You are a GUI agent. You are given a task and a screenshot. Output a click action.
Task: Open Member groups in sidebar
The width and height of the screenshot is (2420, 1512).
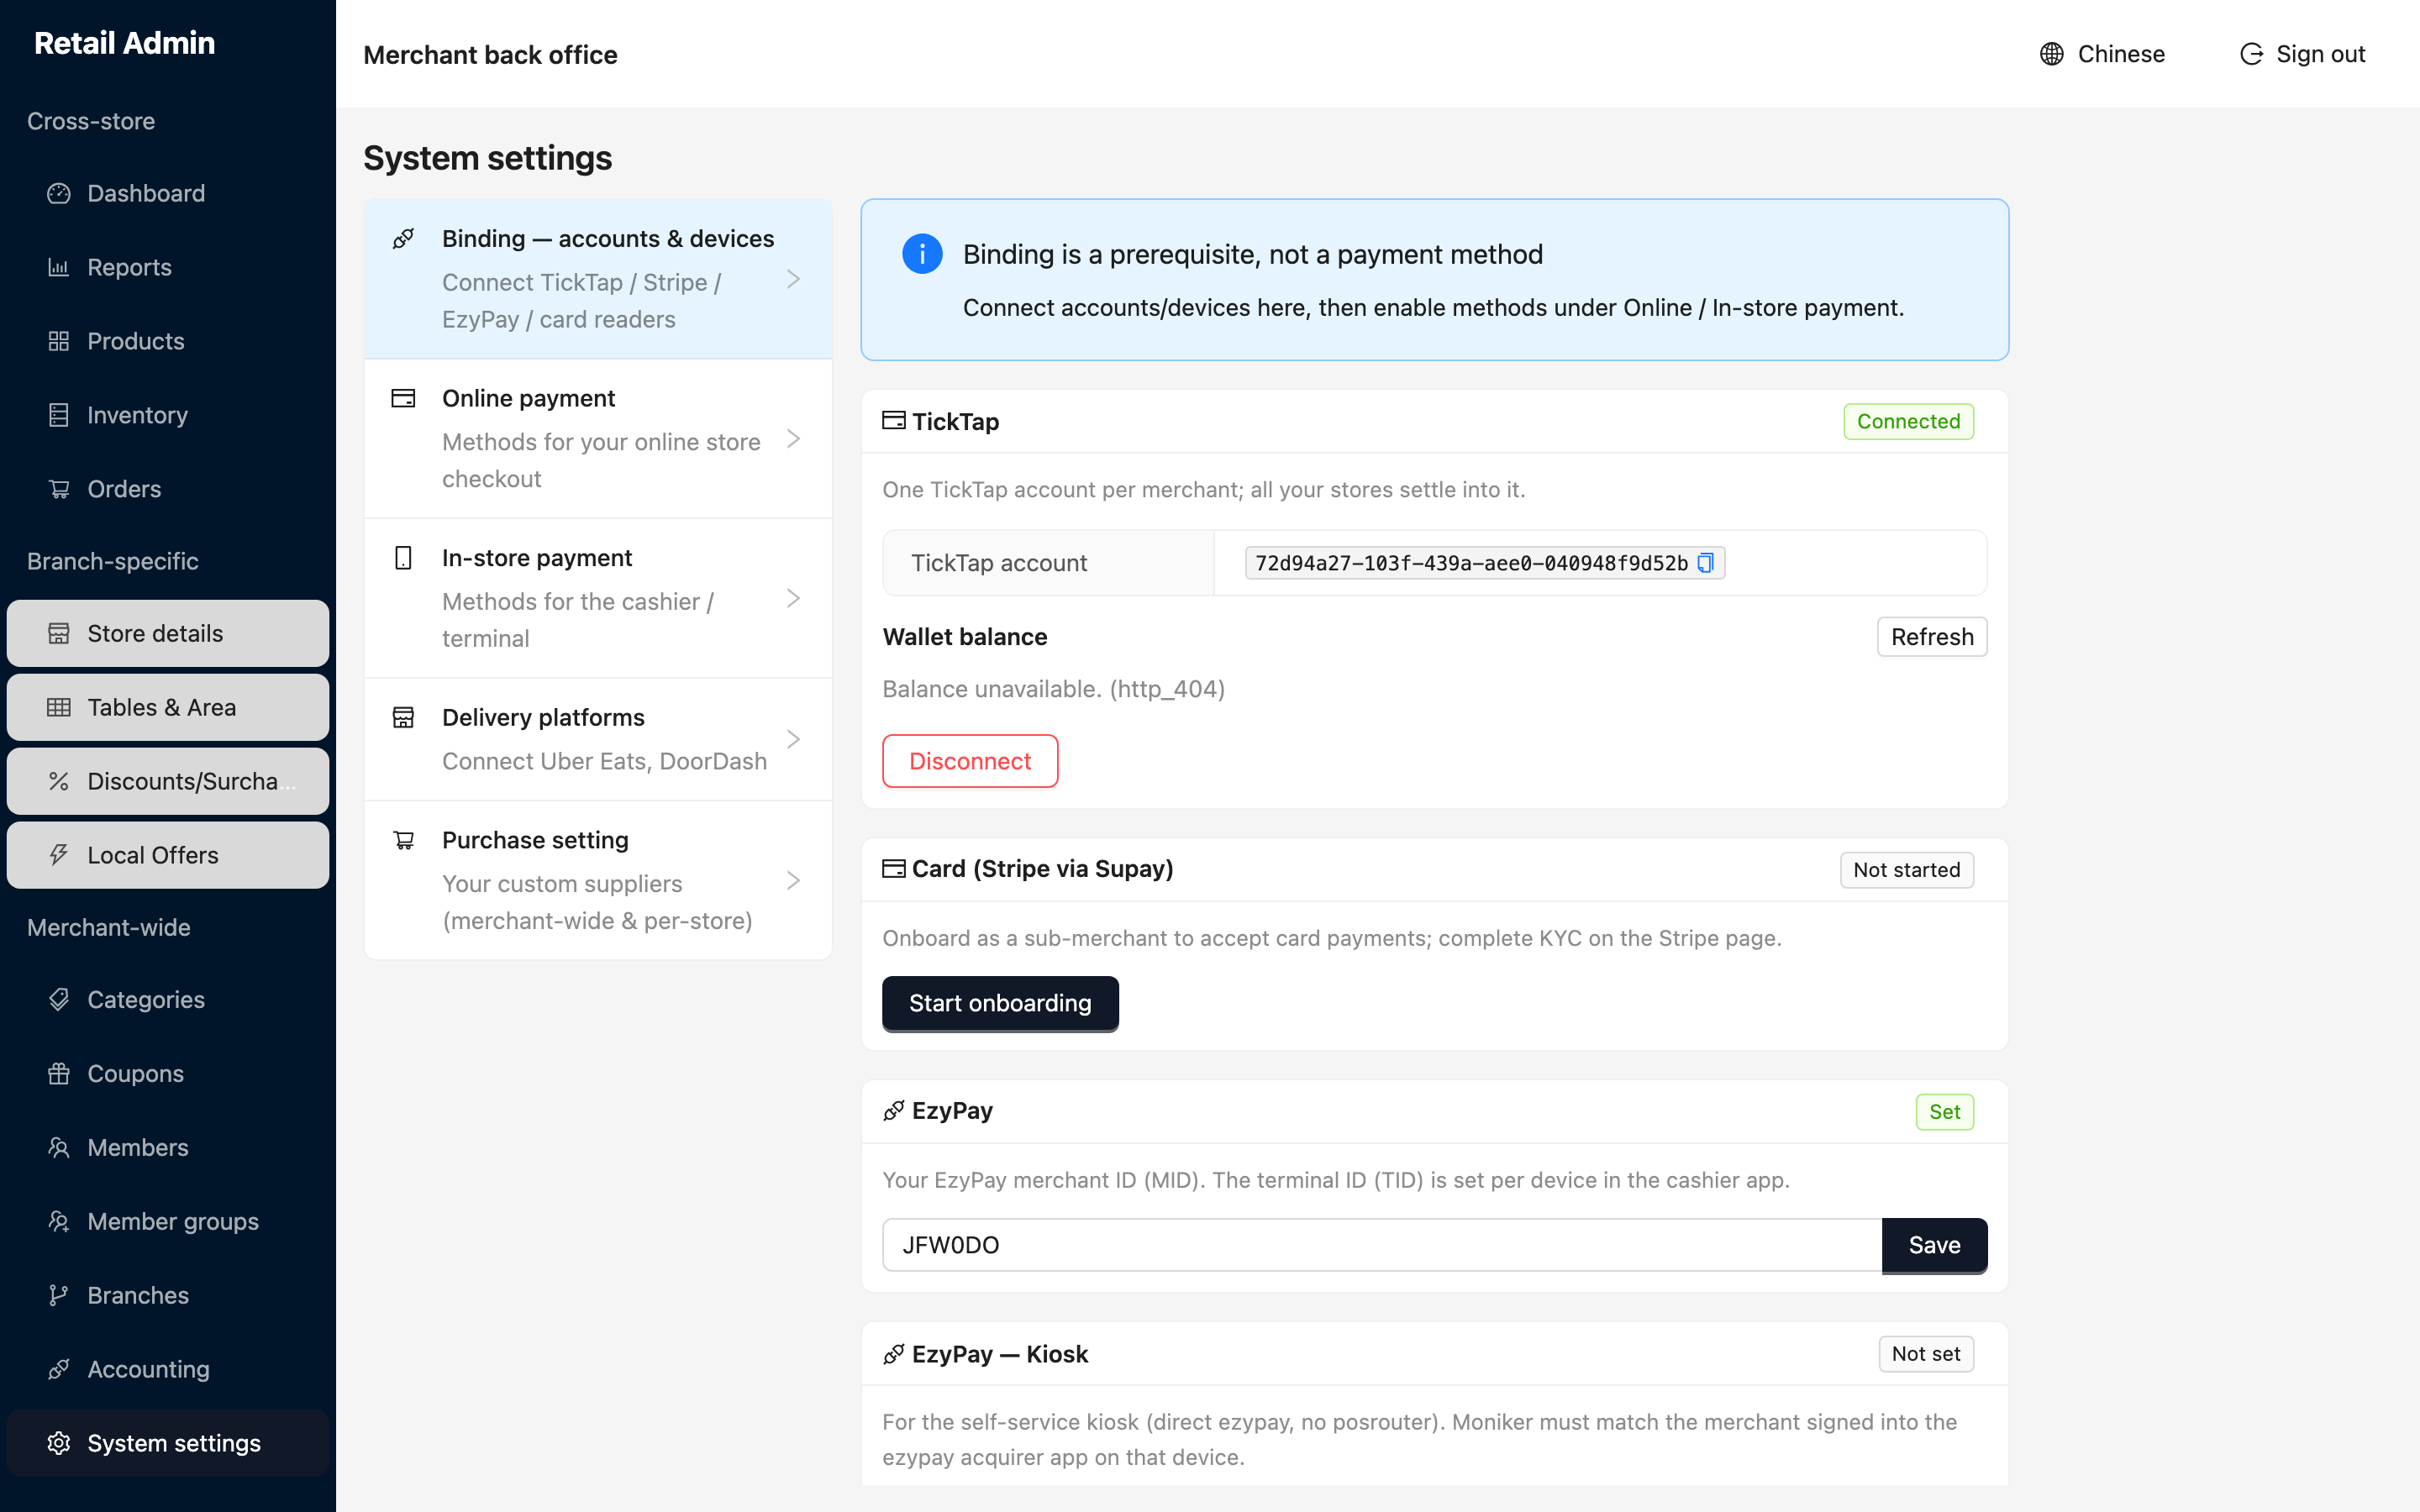(168, 1221)
